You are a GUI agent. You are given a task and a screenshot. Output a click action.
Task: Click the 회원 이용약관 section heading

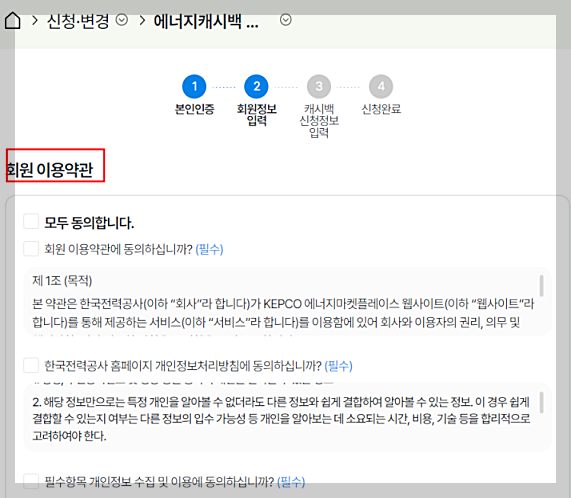point(50,170)
